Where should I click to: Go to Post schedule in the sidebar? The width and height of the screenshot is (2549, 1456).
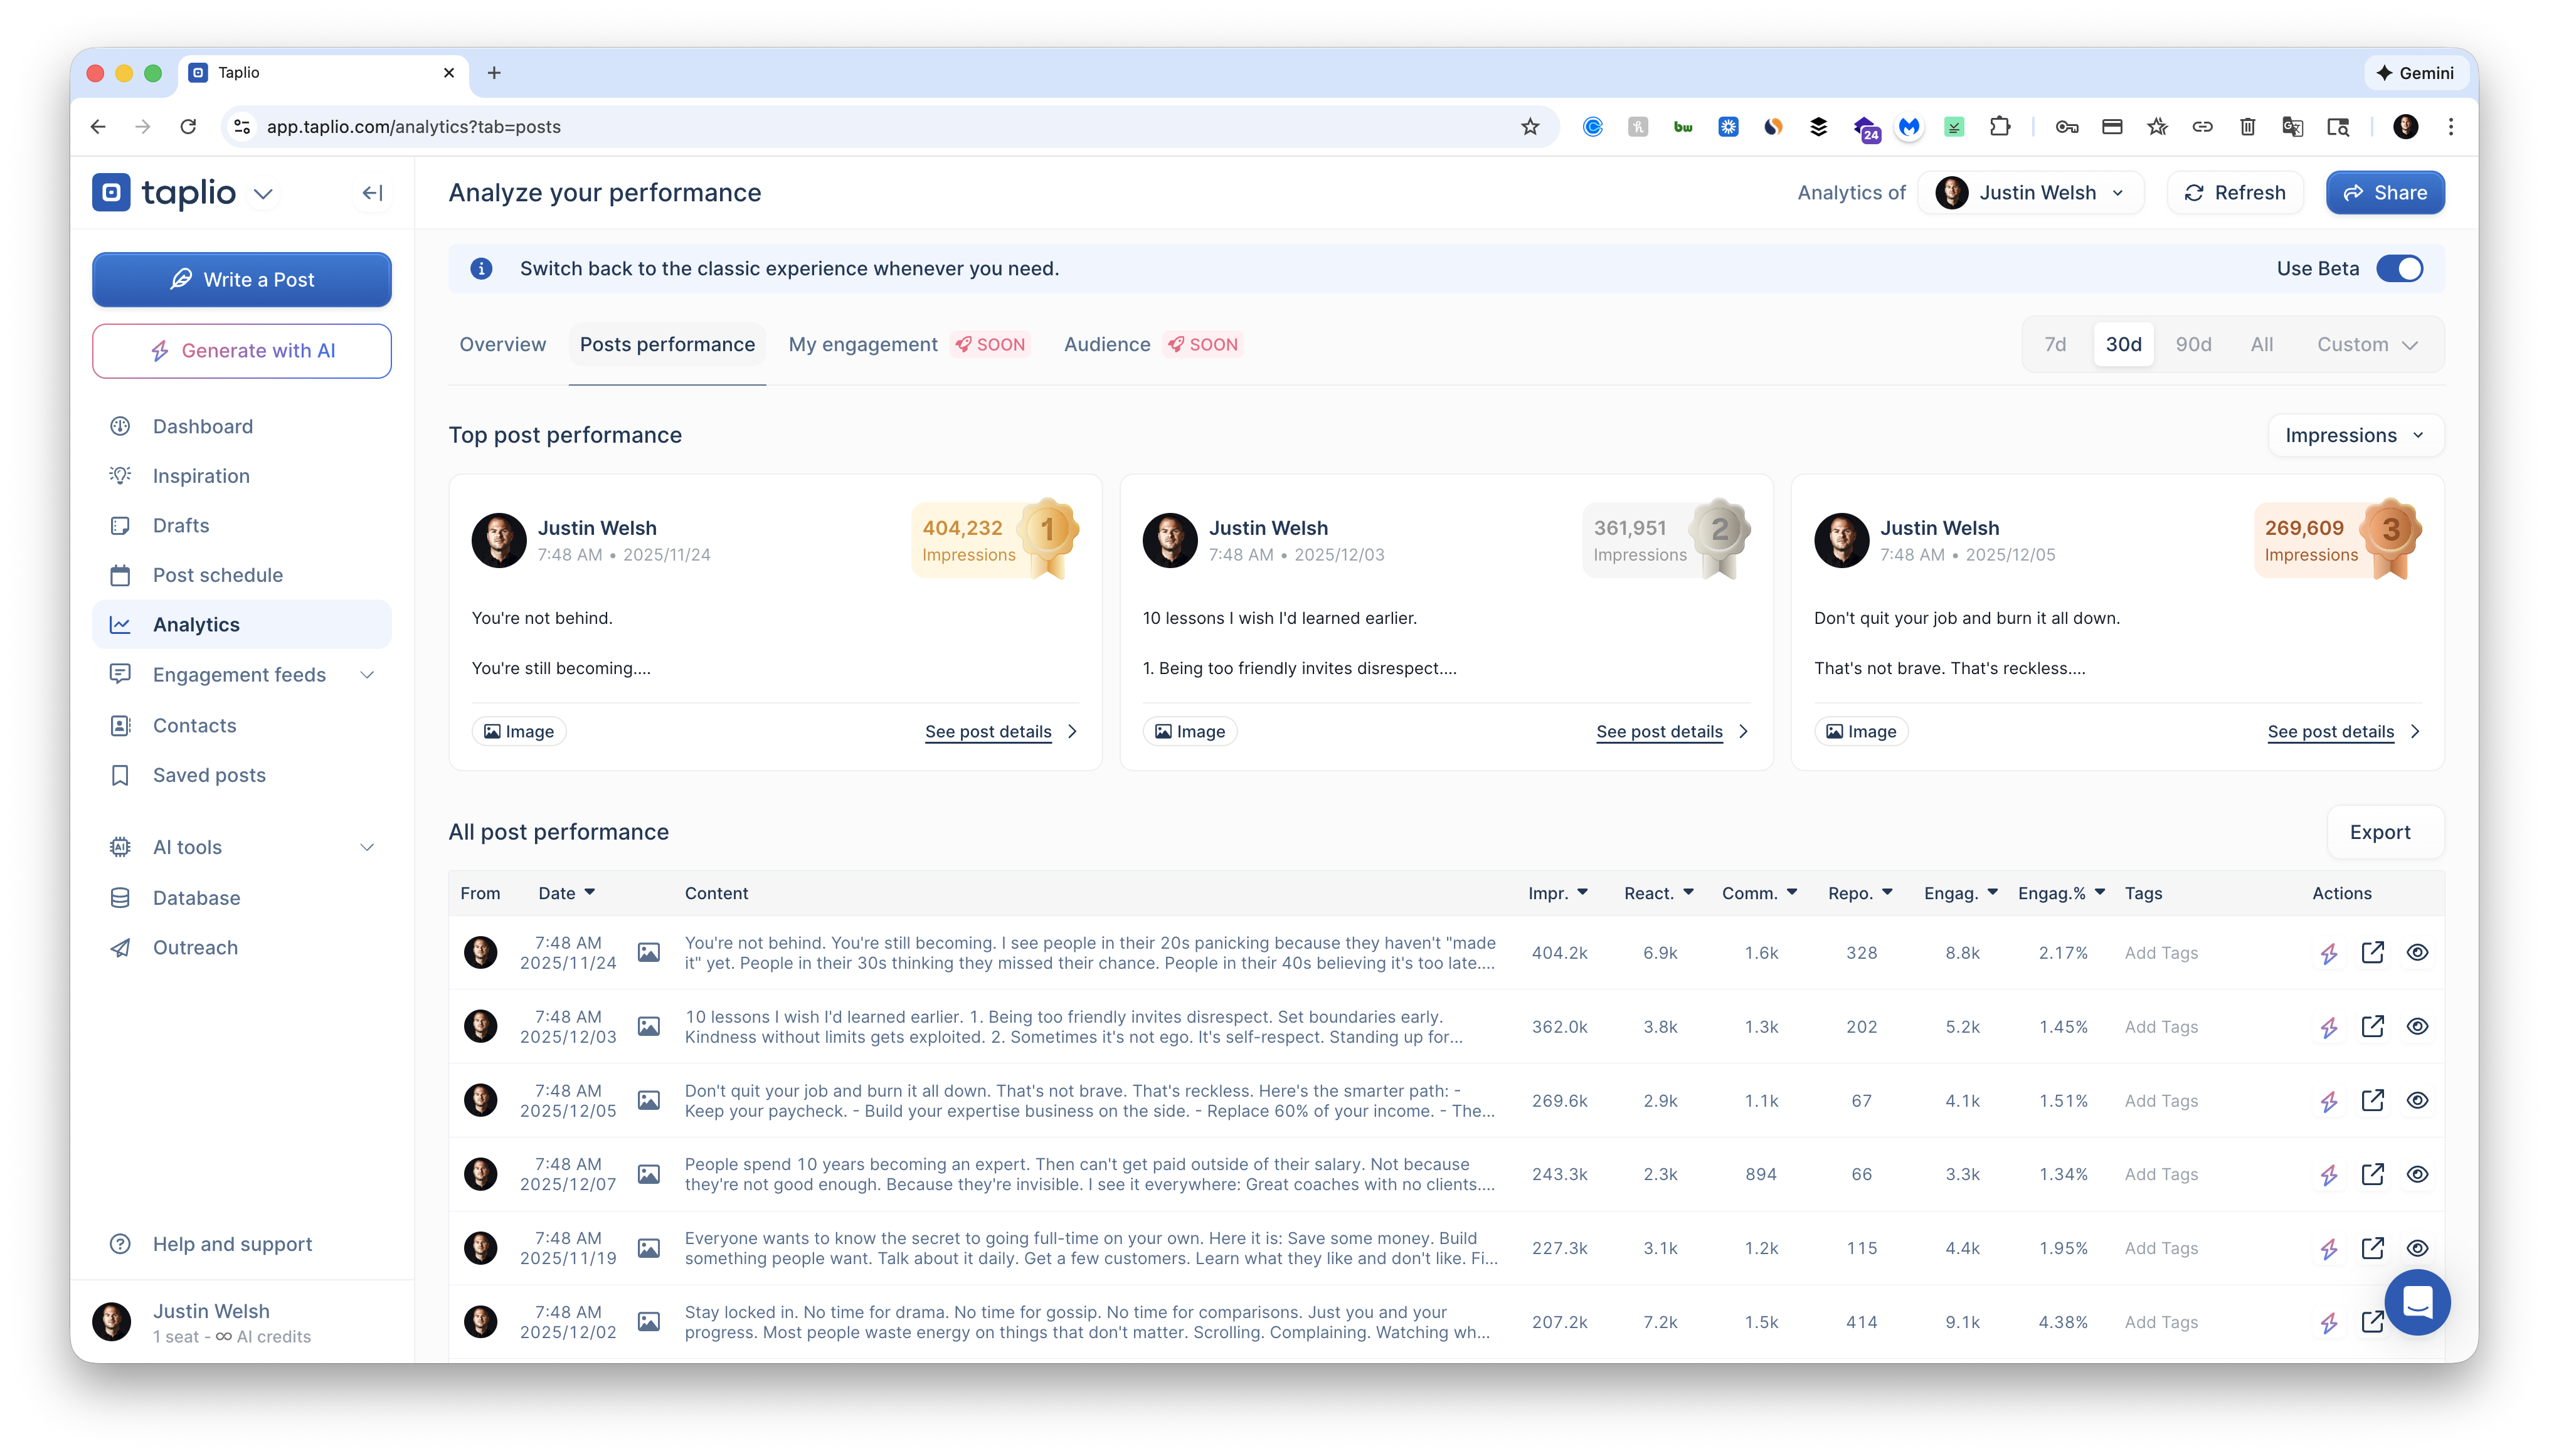point(217,575)
